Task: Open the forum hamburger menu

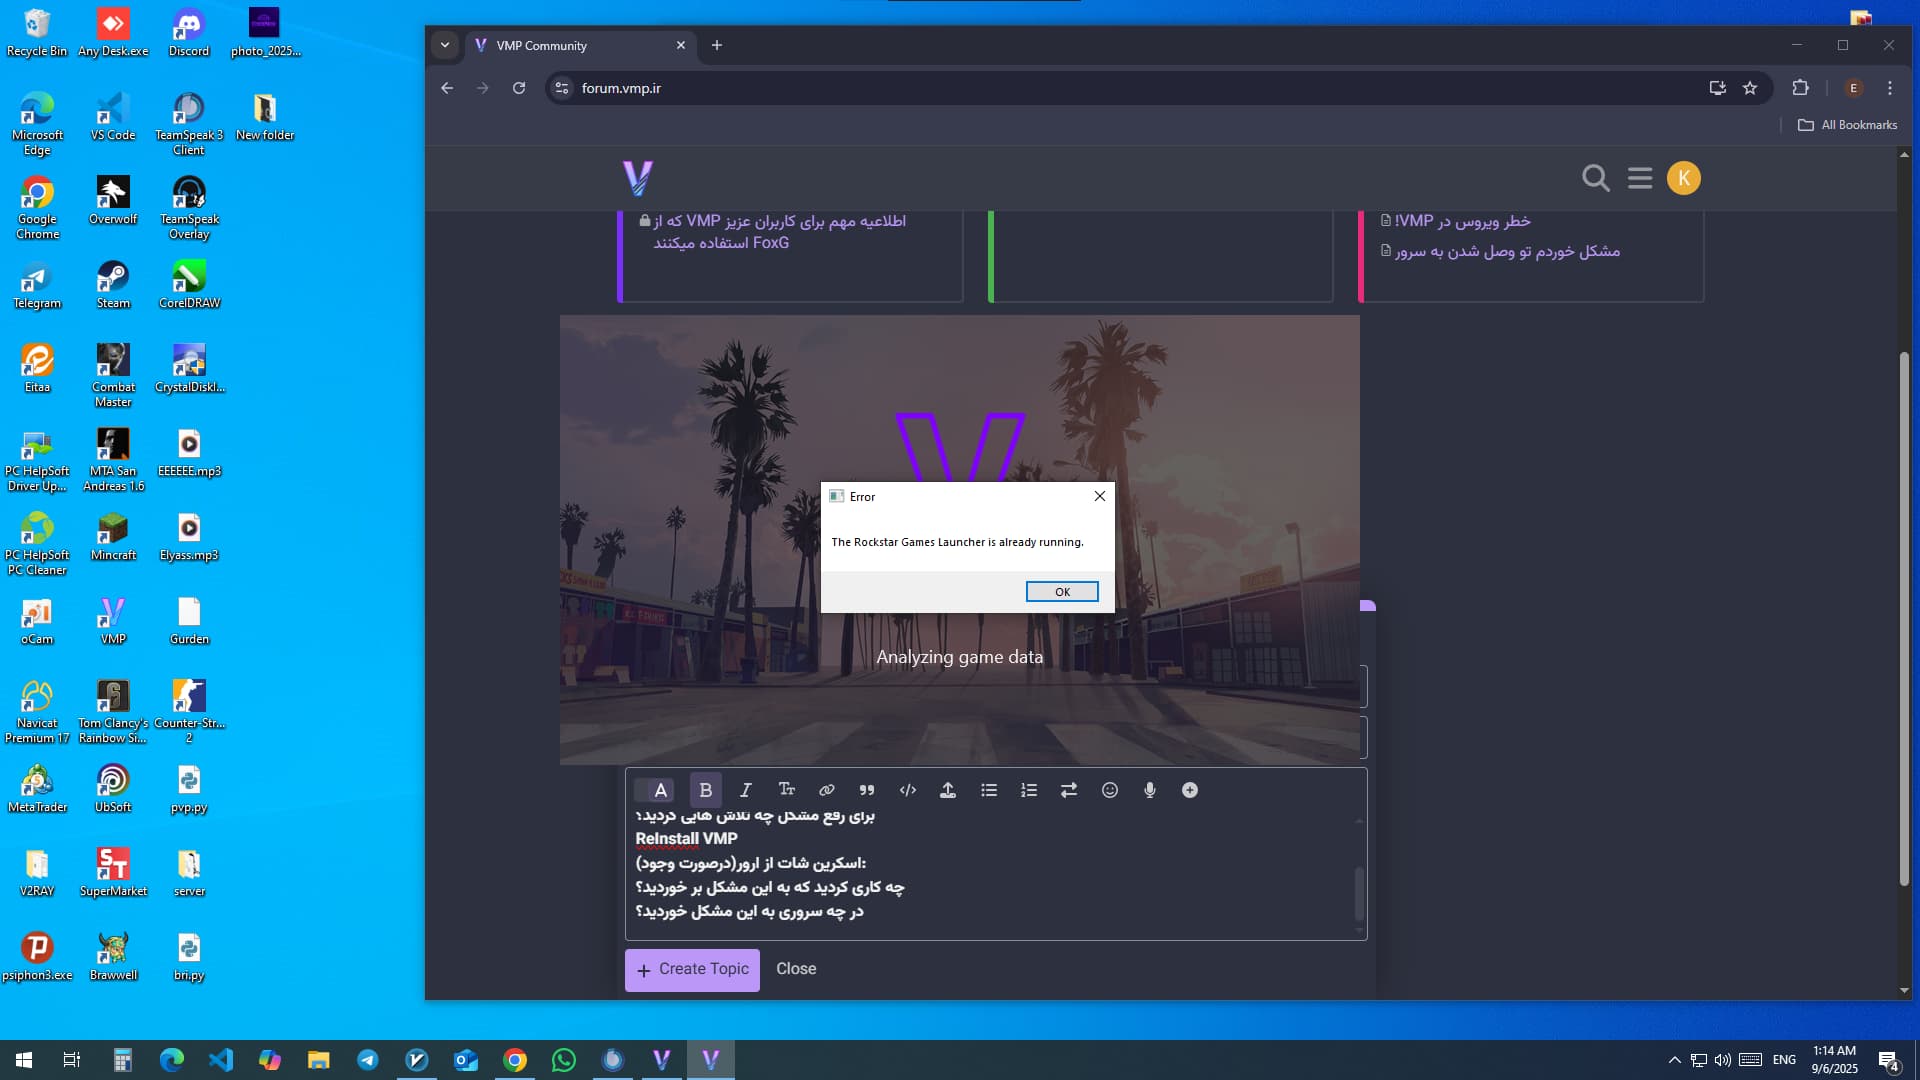Action: point(1639,178)
